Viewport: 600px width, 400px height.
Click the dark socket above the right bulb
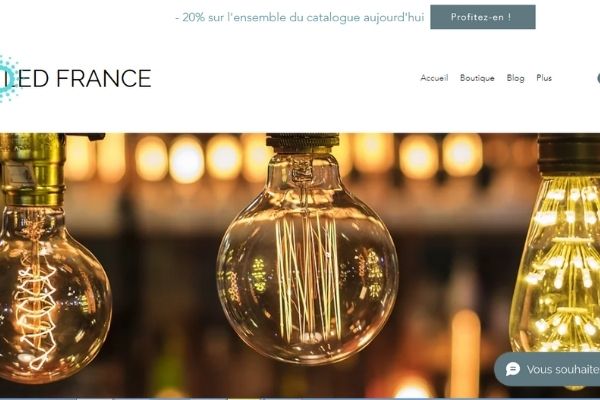pyautogui.click(x=569, y=155)
